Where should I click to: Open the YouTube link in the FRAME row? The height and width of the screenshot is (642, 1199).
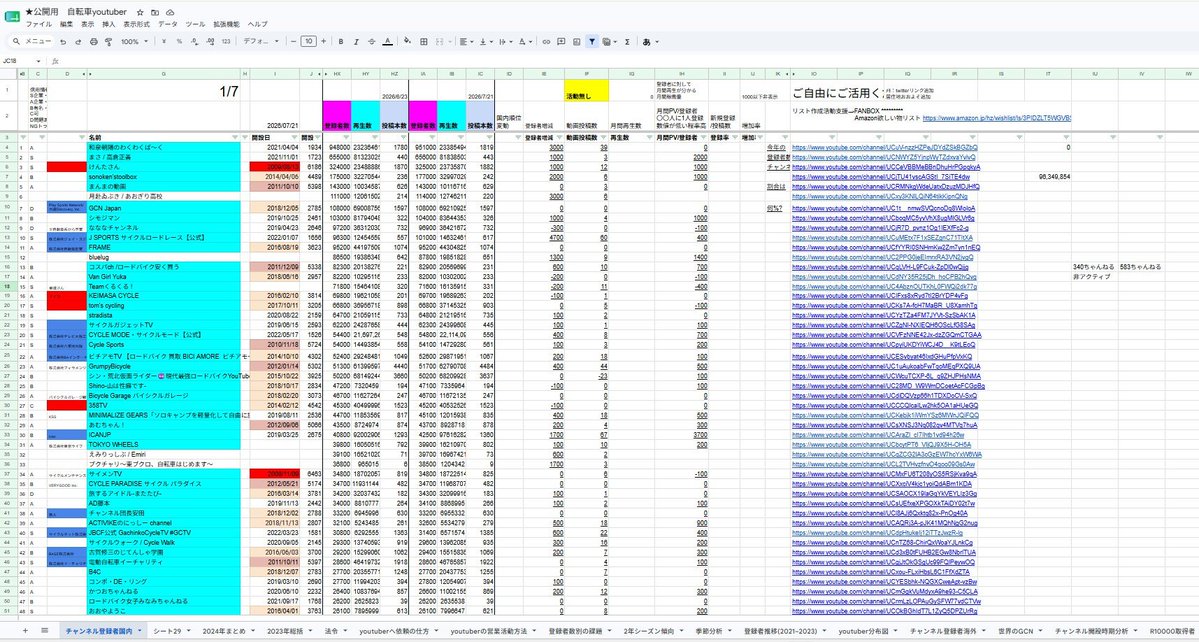pos(885,248)
